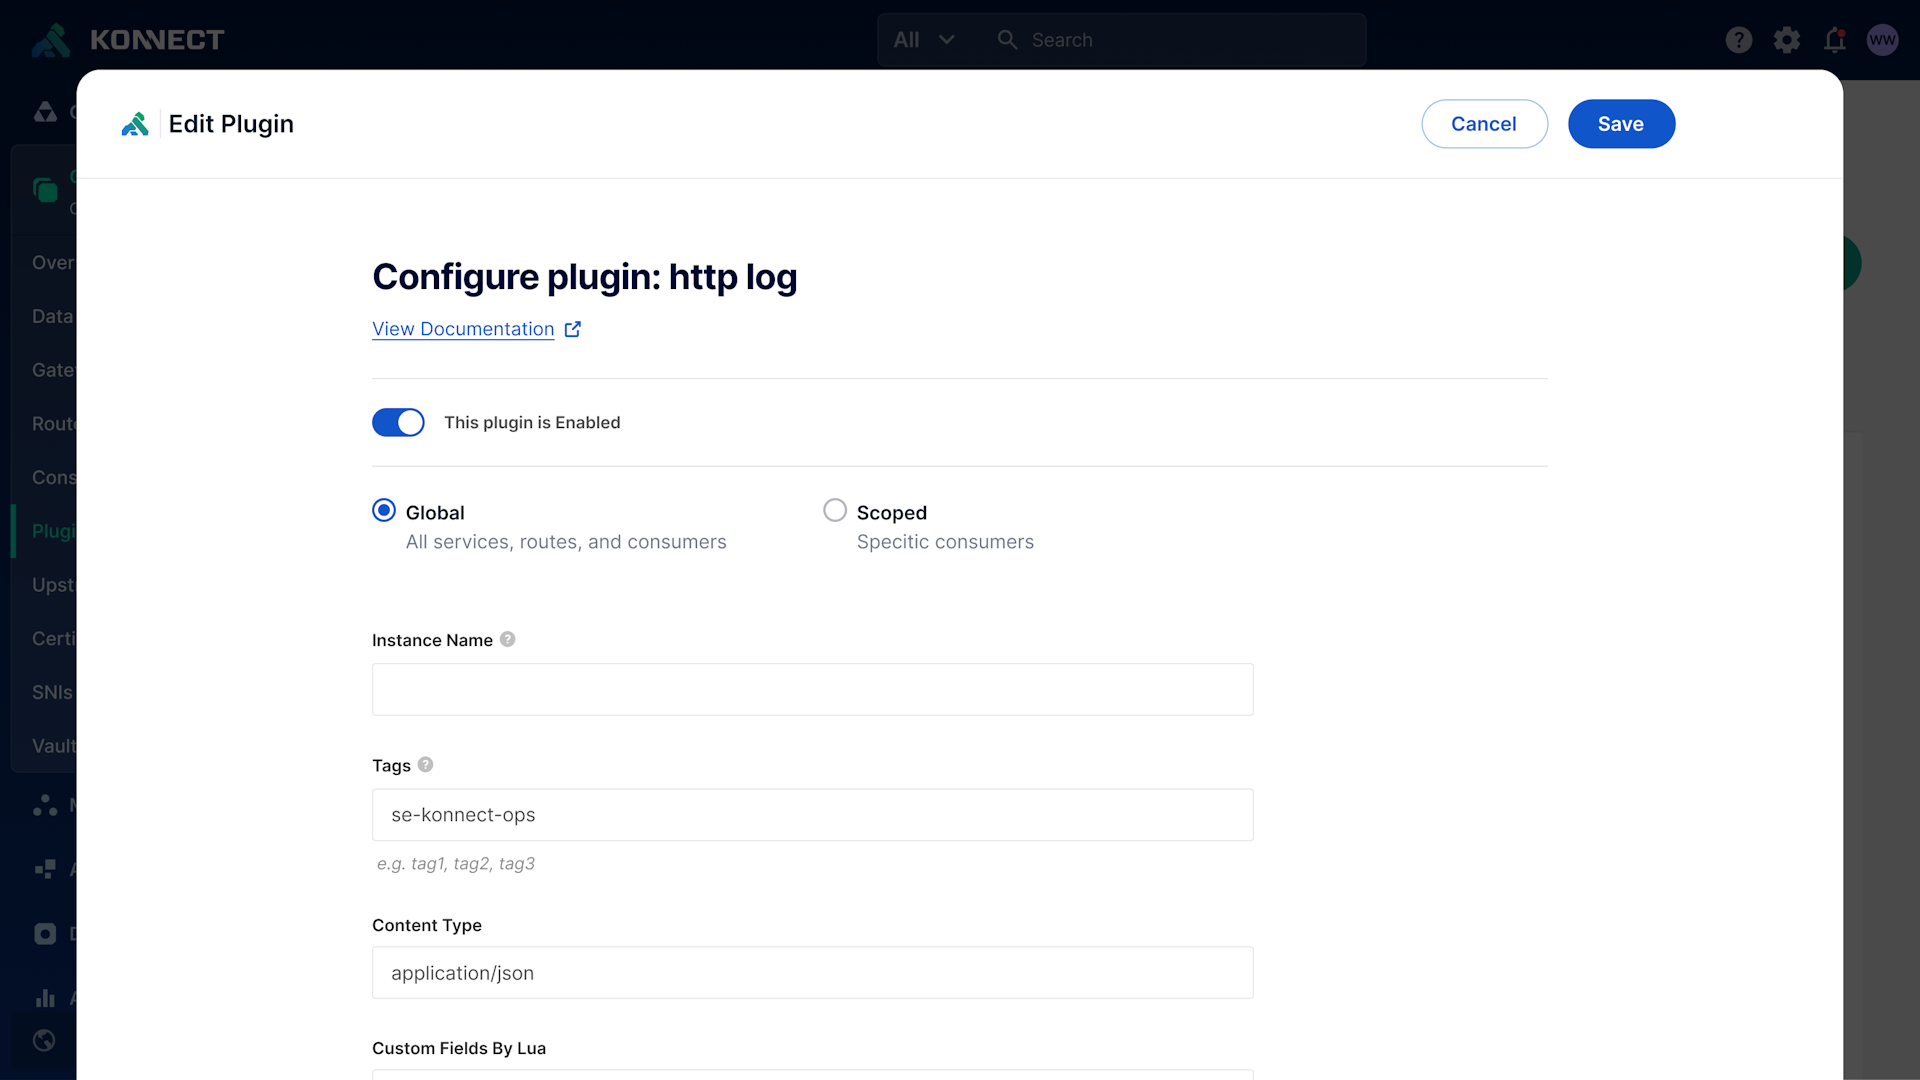Select the Analytics sidebar icon
Image resolution: width=1920 pixels, height=1080 pixels.
[x=45, y=997]
